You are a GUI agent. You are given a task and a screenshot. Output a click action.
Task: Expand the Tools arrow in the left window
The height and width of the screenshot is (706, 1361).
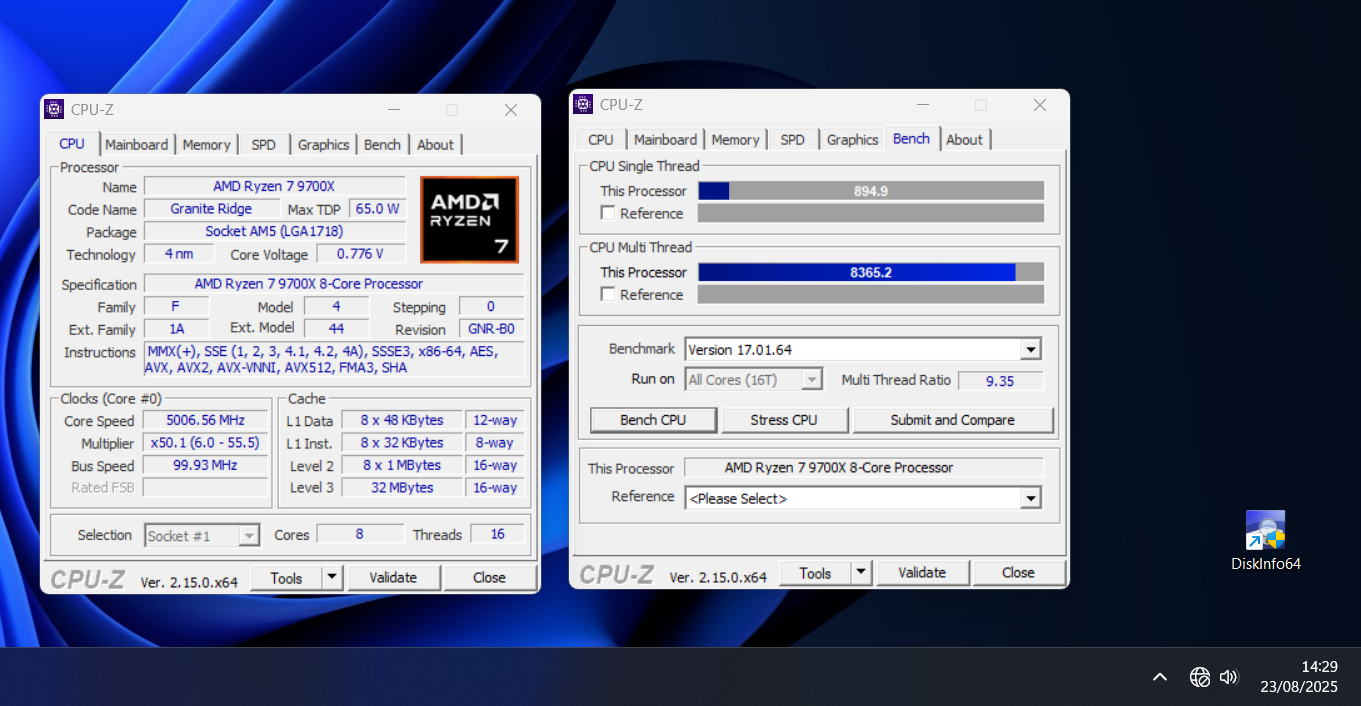coord(332,577)
